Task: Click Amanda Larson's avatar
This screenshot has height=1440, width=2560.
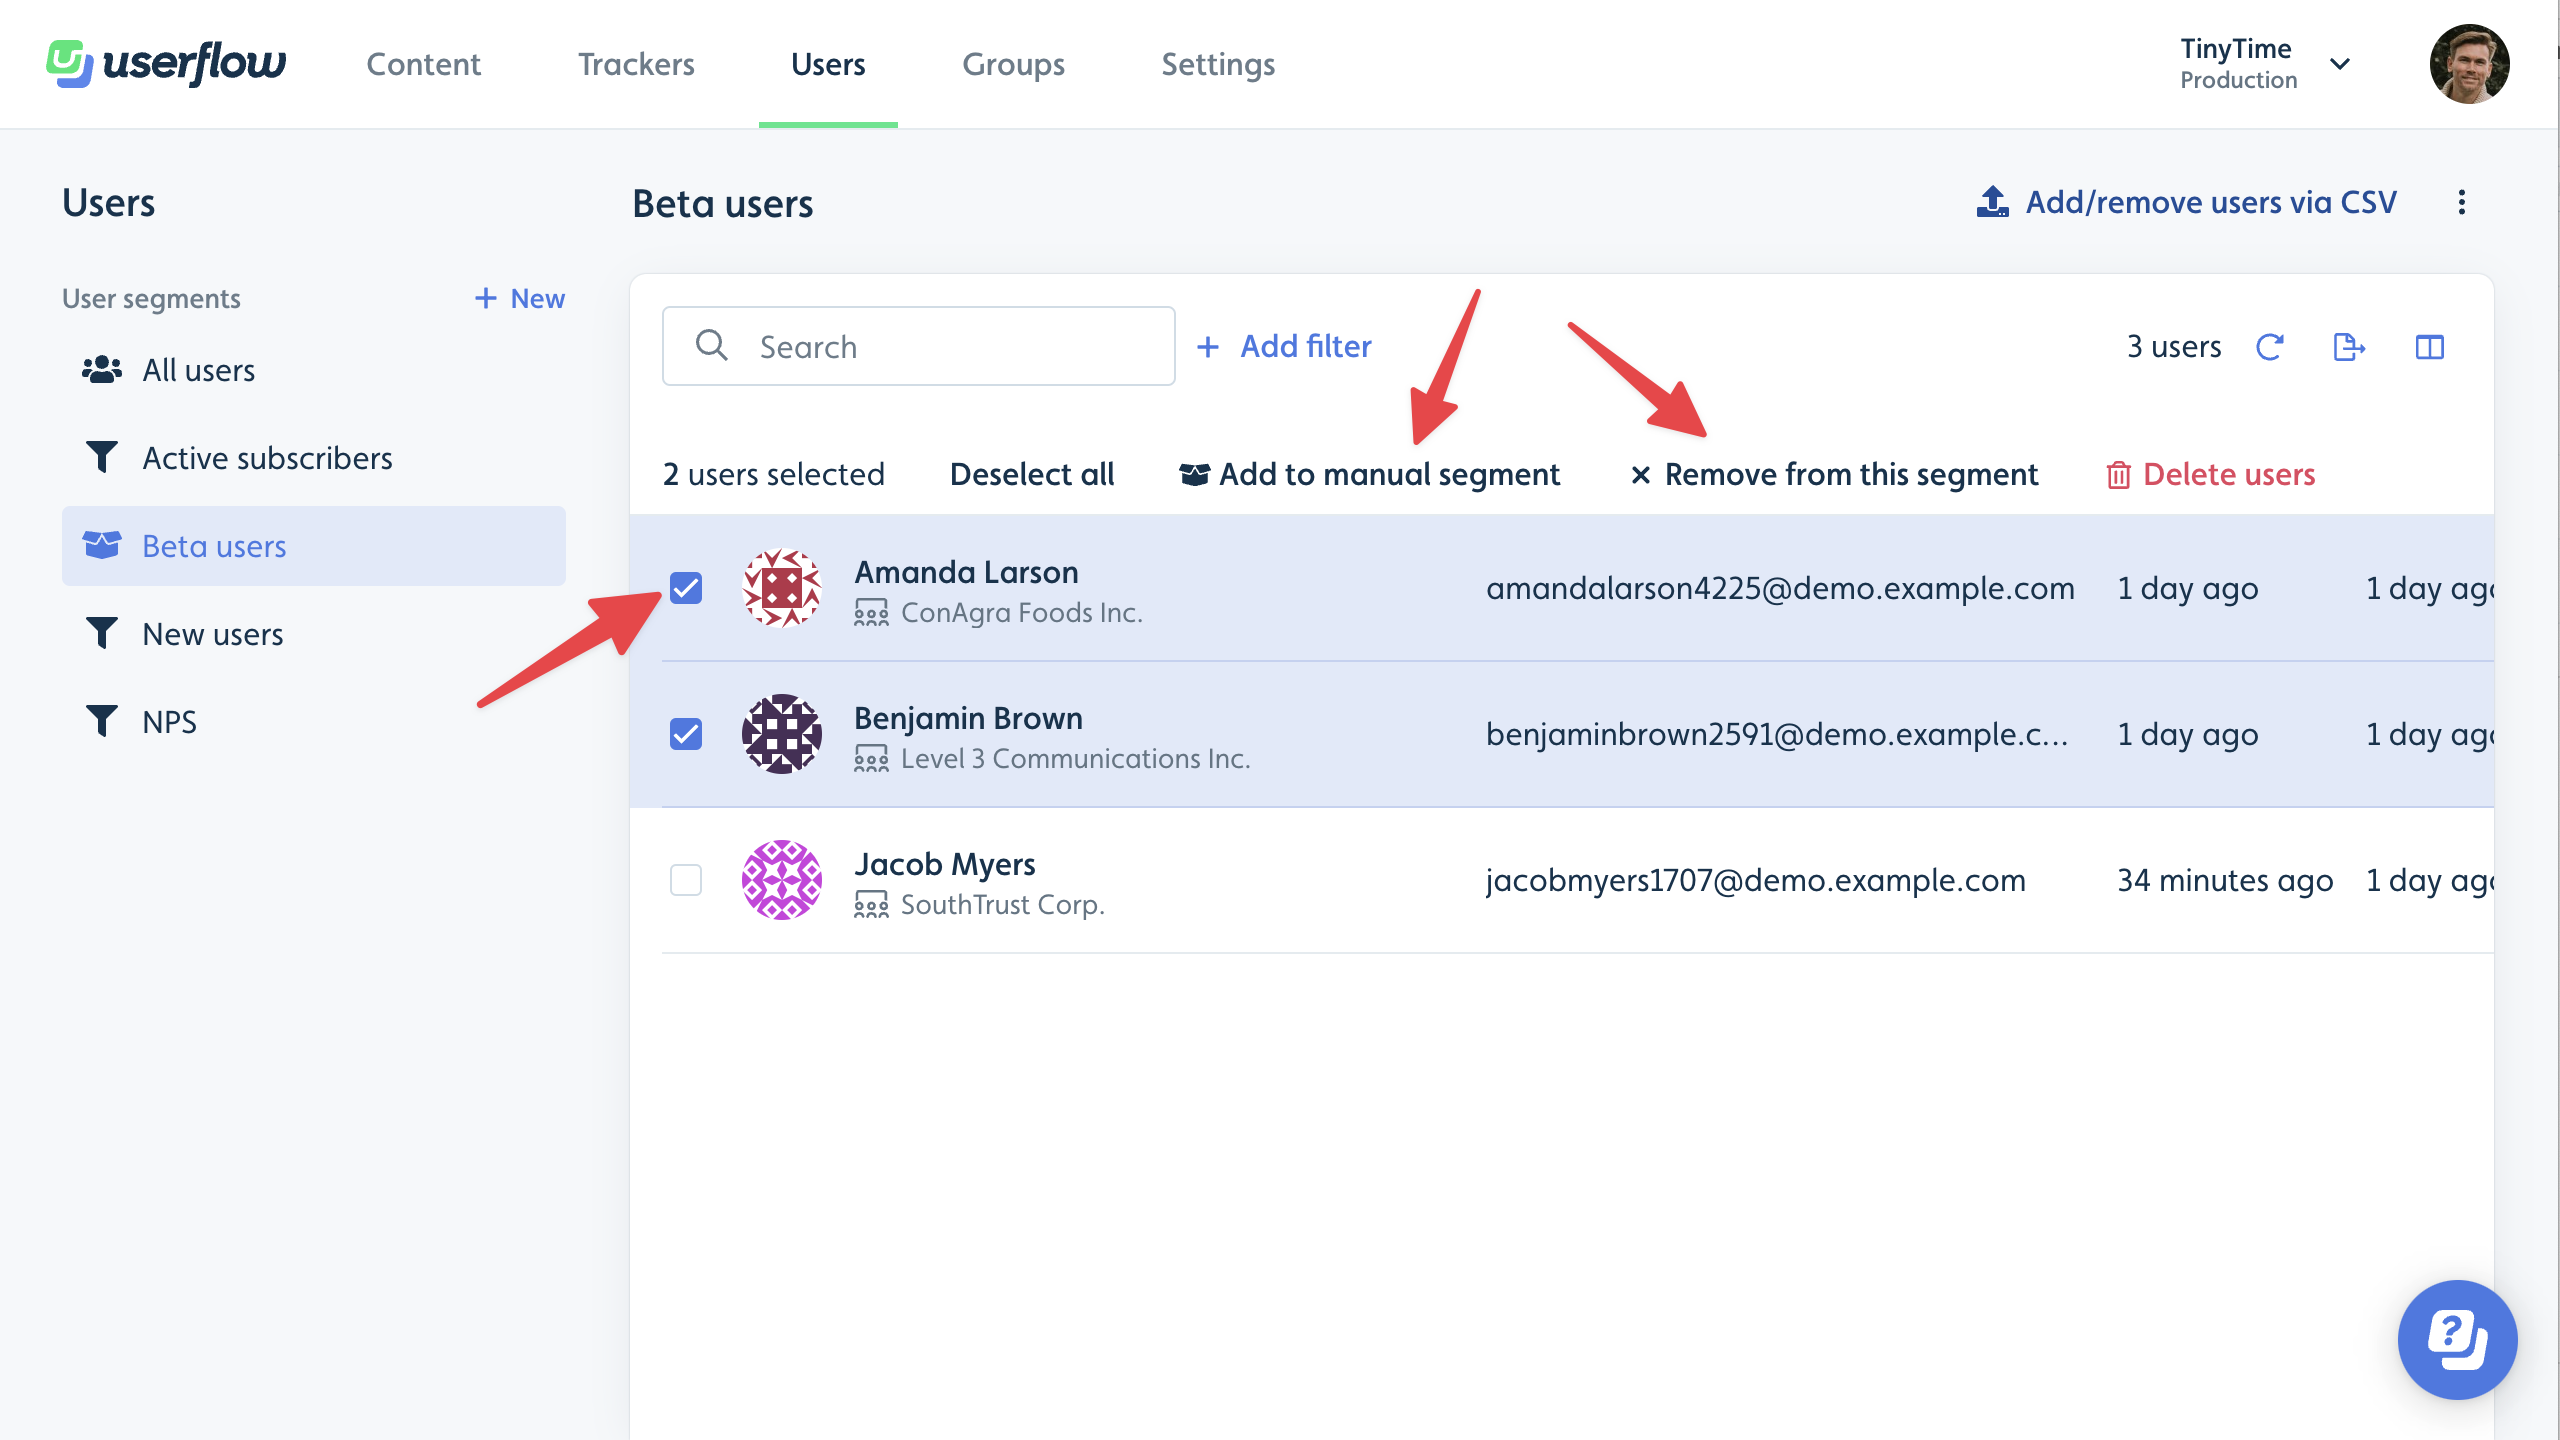Action: [782, 588]
